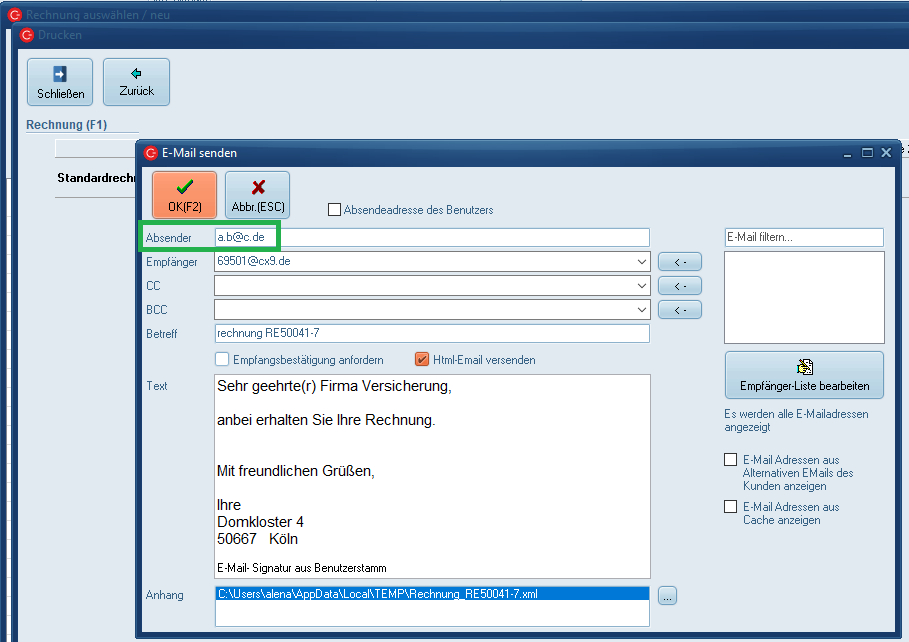The image size is (909, 642).
Task: Browse for attachment with the ellipsis button
Action: tap(667, 596)
